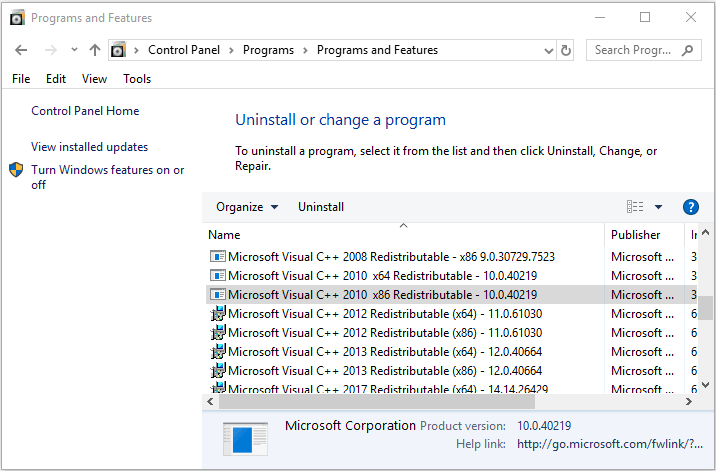Click vertical scrollbar down arrow
This screenshot has height=471, width=716.
705,385
